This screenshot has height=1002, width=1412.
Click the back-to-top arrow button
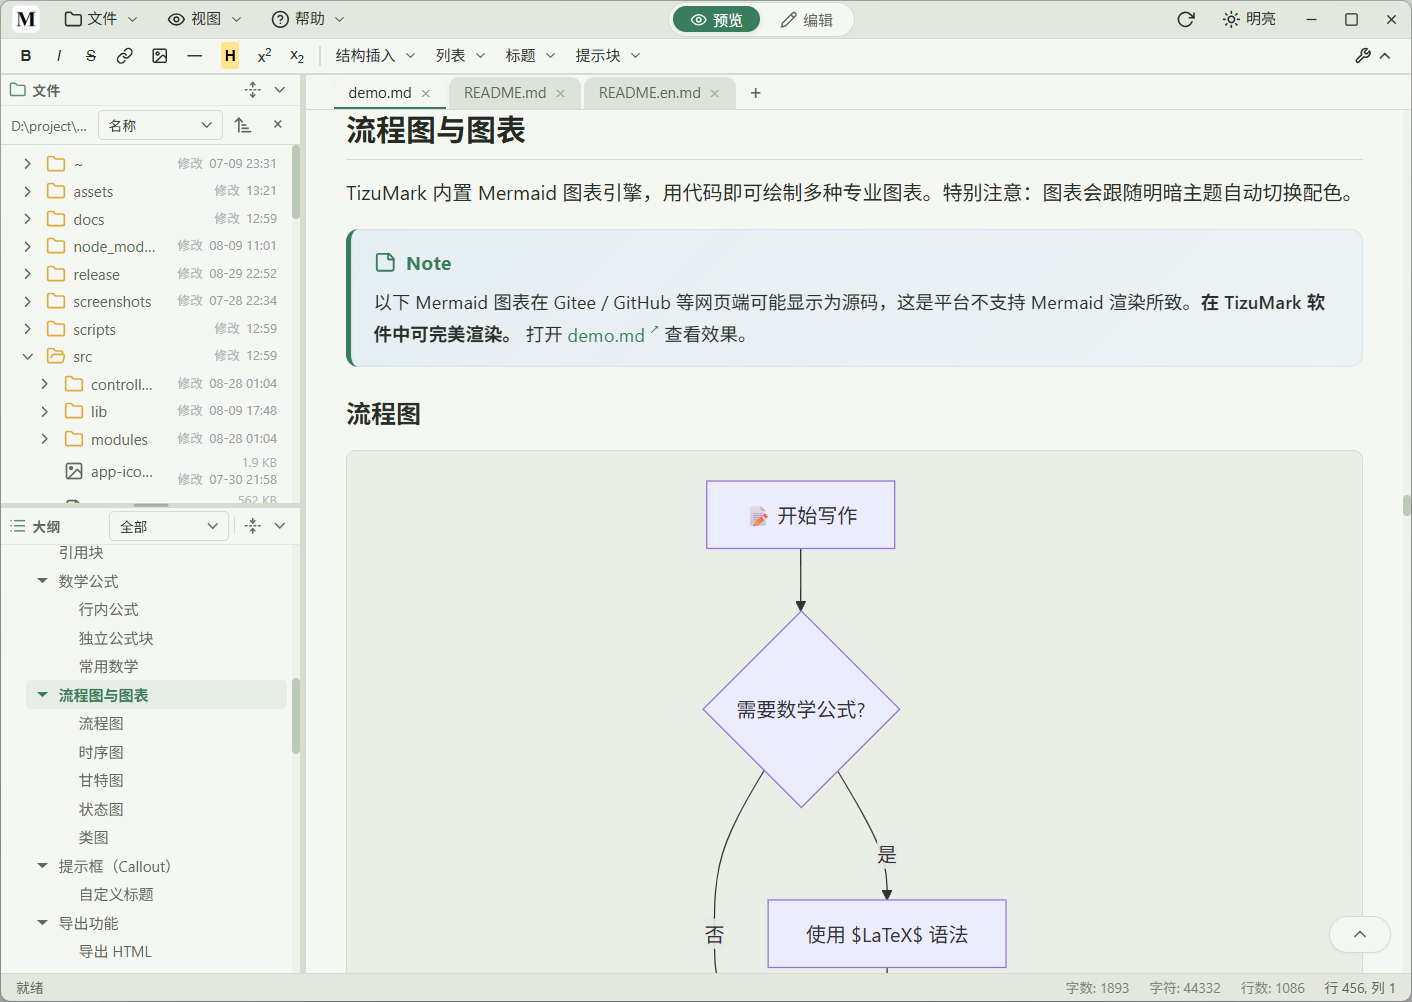[x=1360, y=935]
